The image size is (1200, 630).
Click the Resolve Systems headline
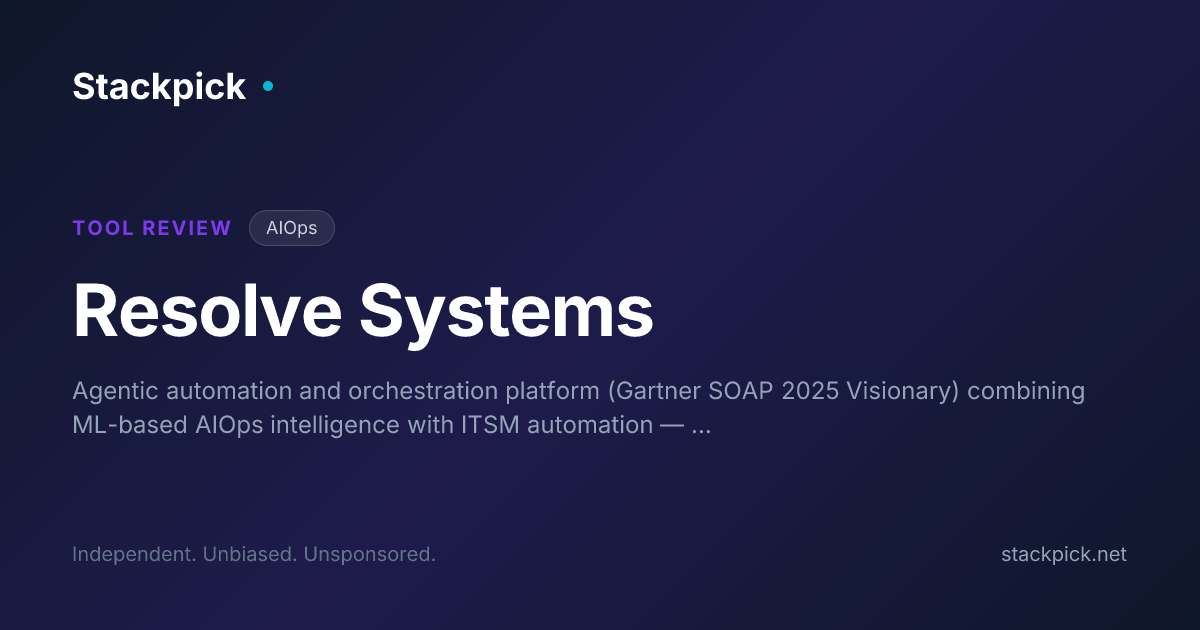click(x=363, y=311)
